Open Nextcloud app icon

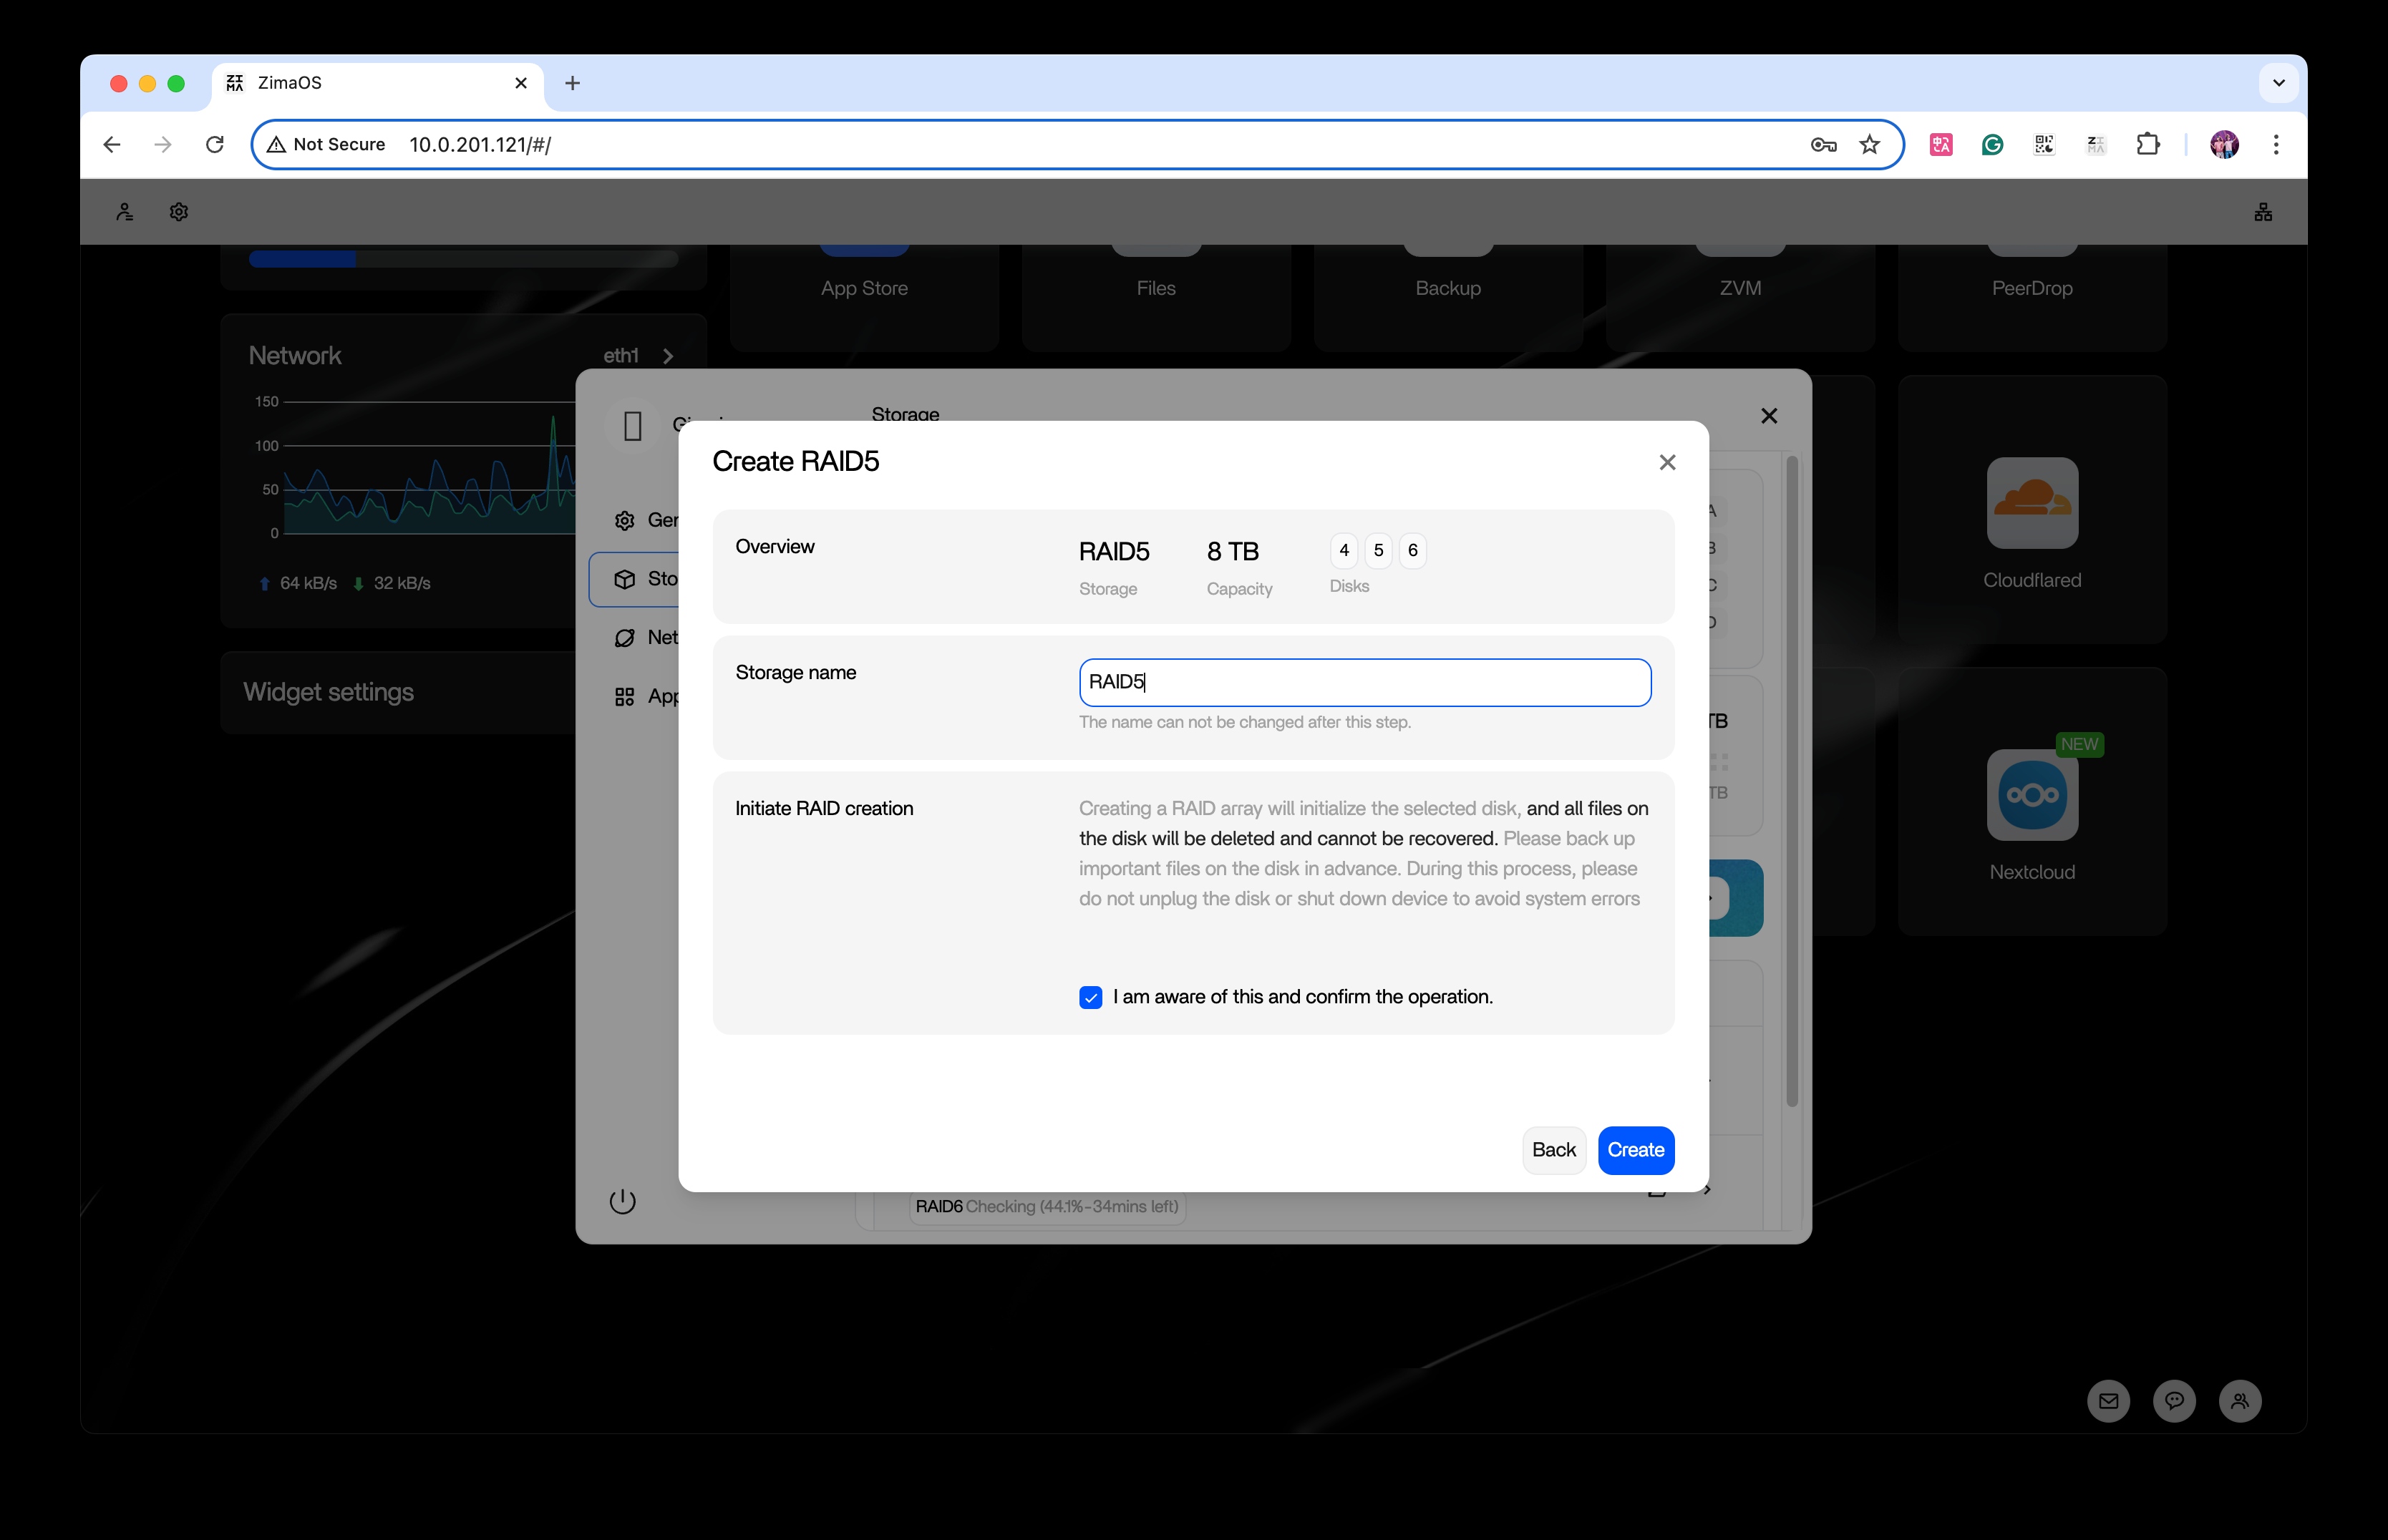point(2032,795)
